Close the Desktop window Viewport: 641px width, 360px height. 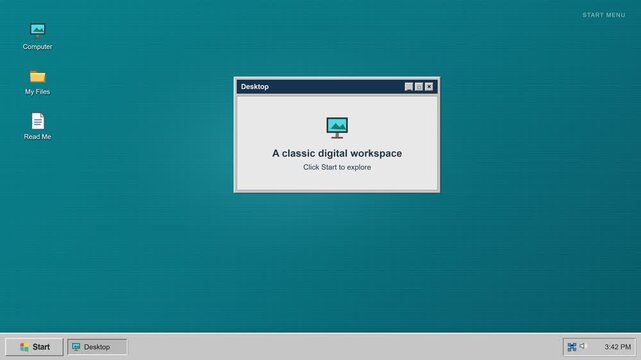pyautogui.click(x=429, y=87)
